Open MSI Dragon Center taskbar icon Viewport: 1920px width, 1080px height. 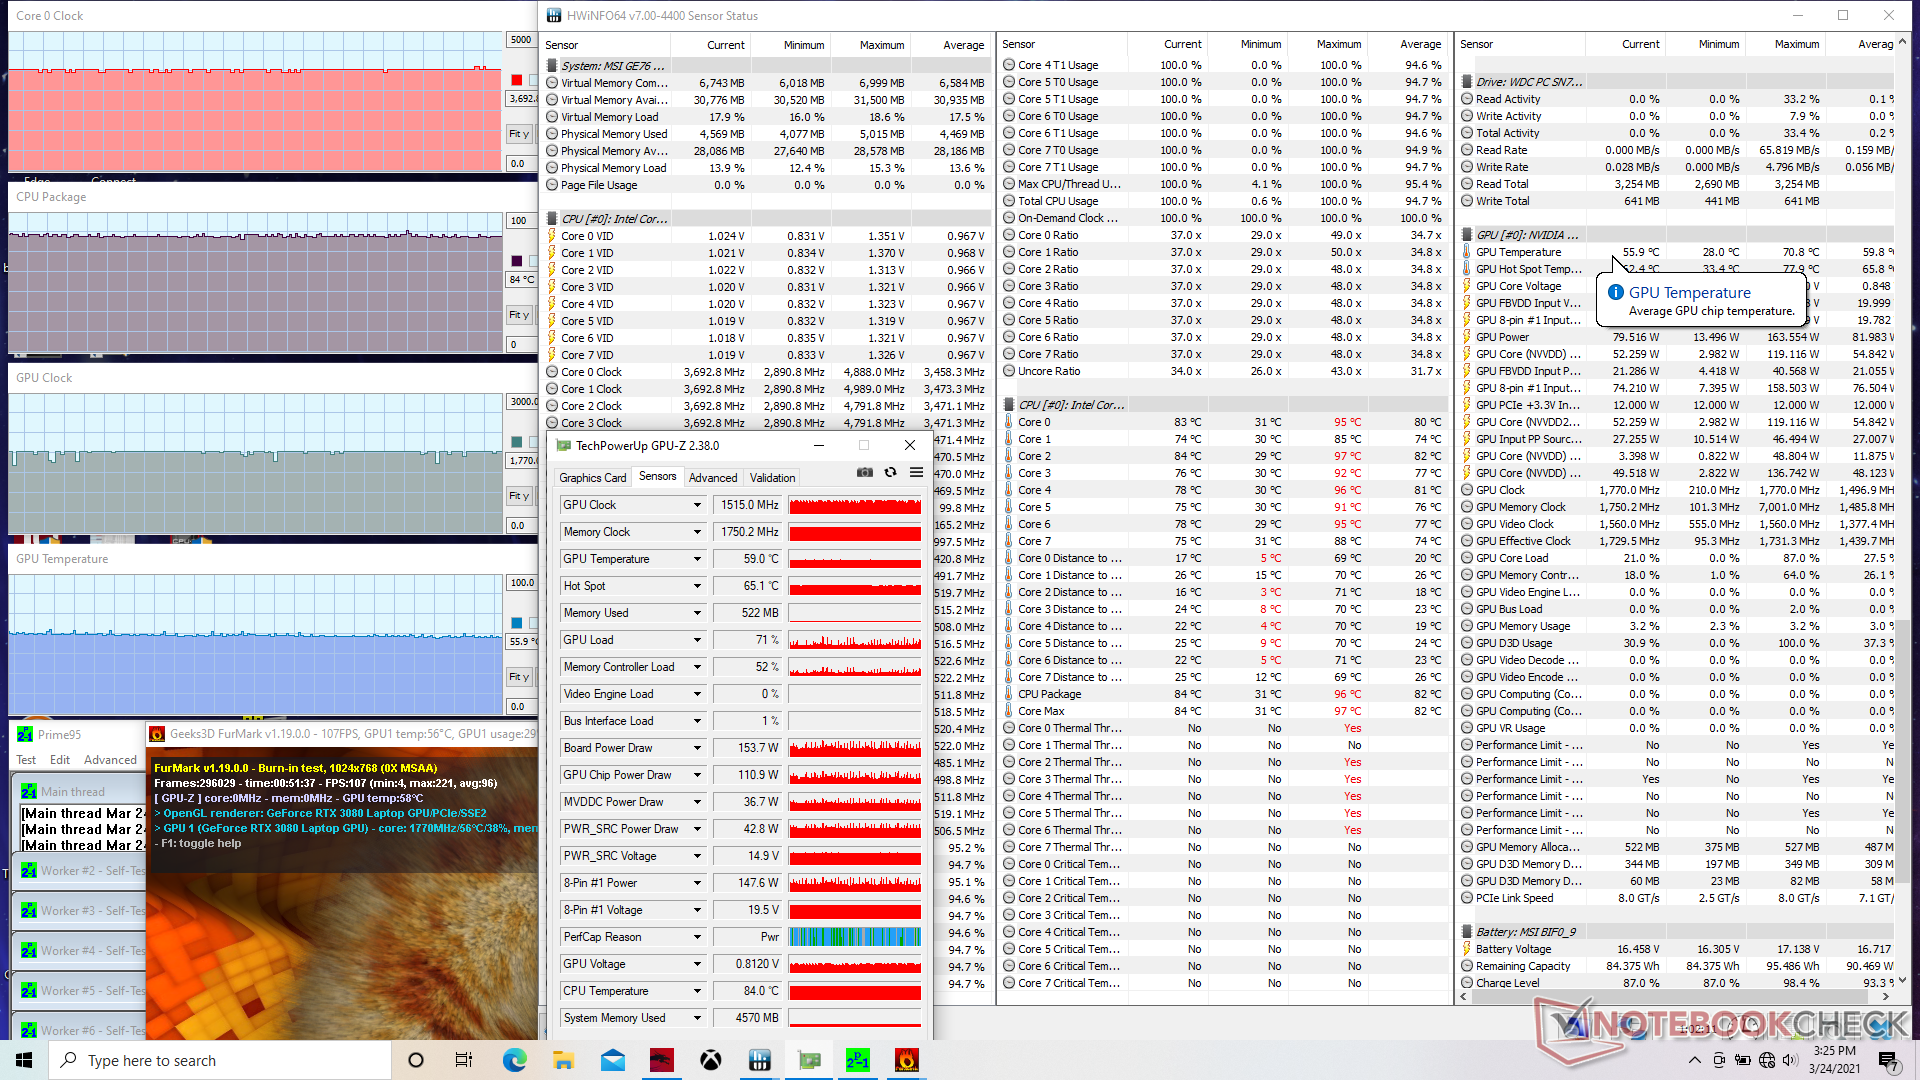click(662, 1060)
